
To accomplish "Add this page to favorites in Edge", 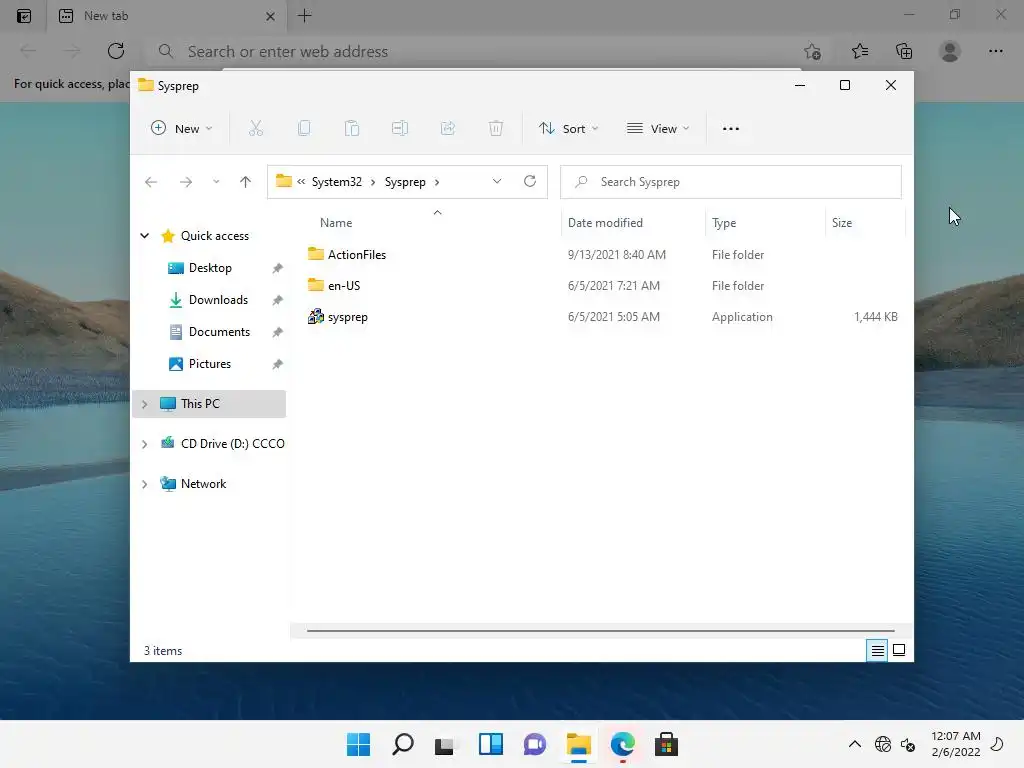I will click(812, 51).
